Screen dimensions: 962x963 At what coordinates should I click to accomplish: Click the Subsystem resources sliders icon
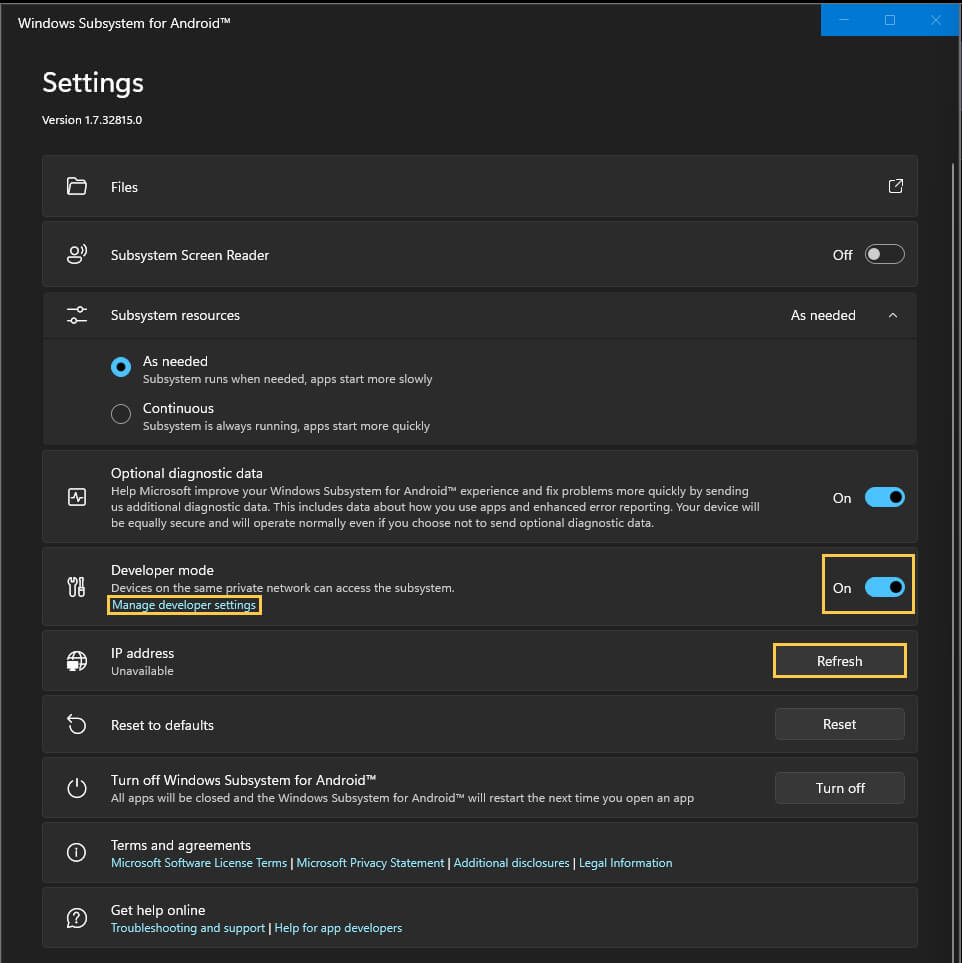77,315
